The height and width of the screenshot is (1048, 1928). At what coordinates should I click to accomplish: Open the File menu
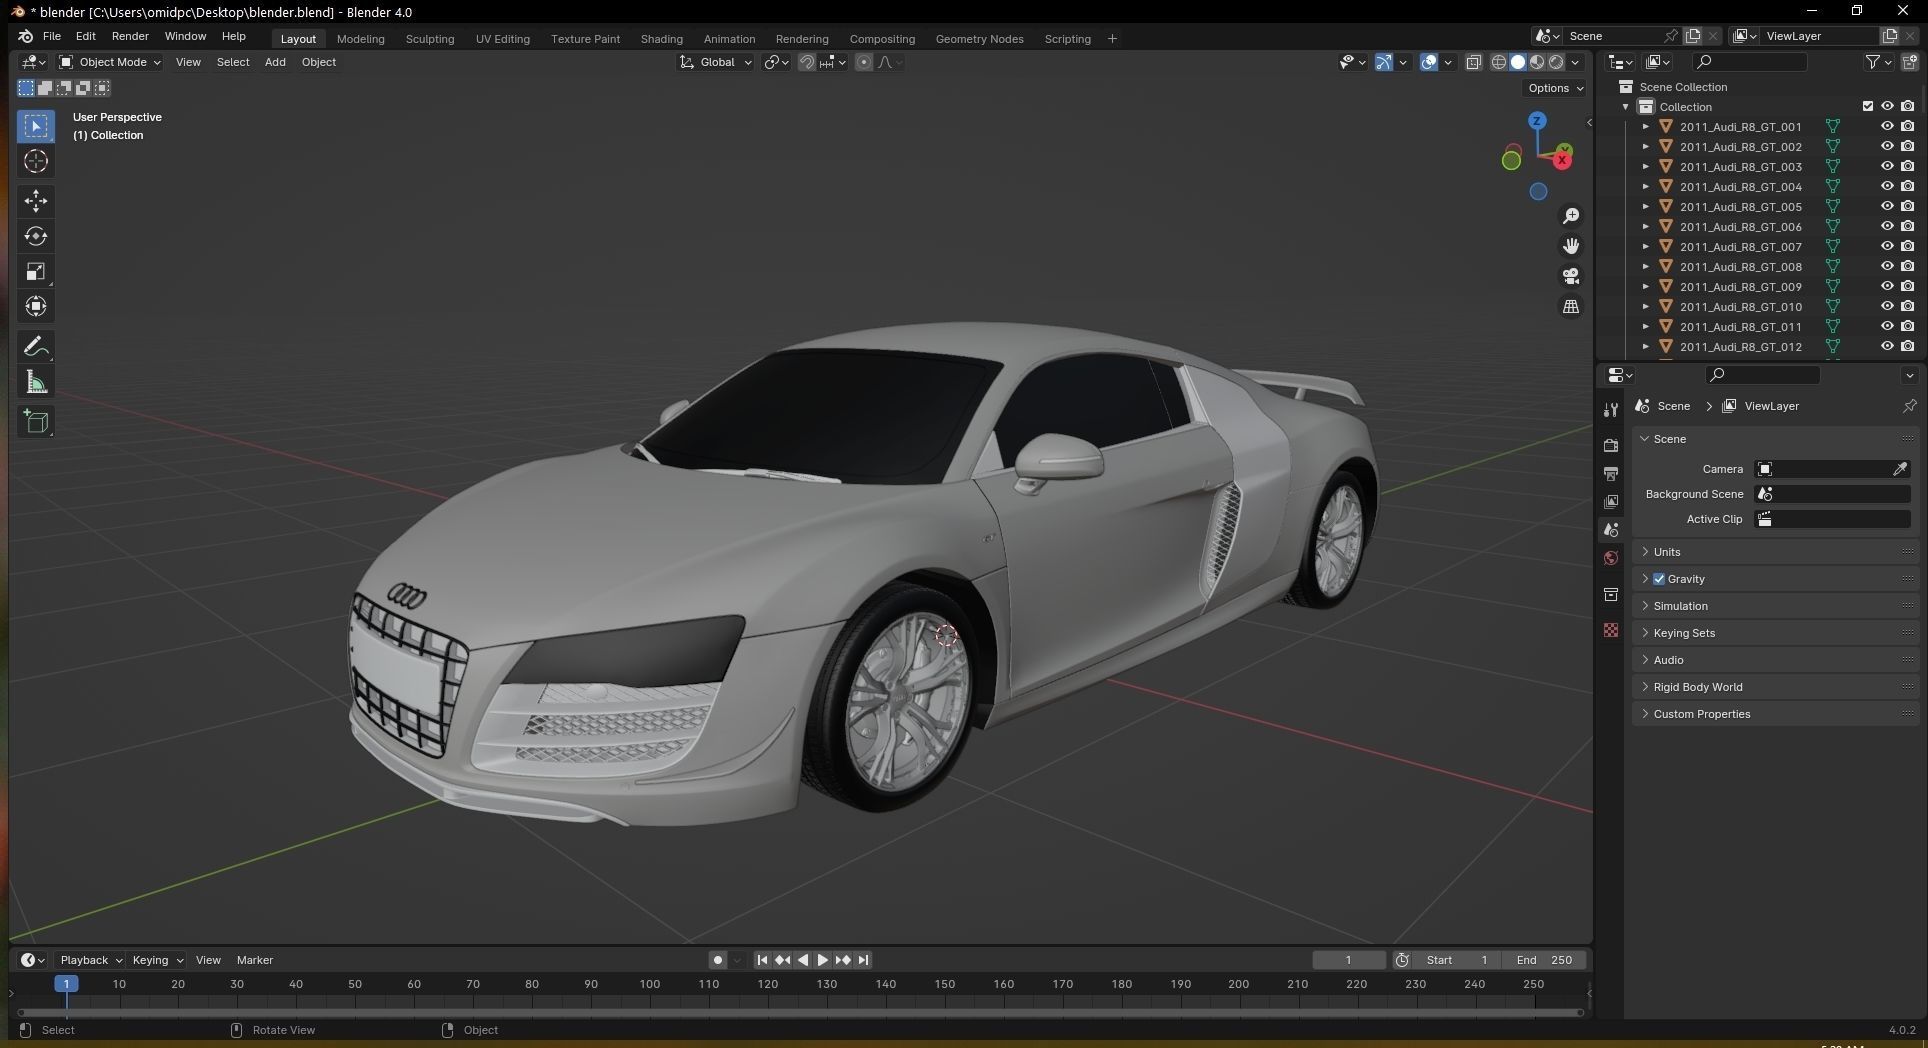tap(52, 36)
